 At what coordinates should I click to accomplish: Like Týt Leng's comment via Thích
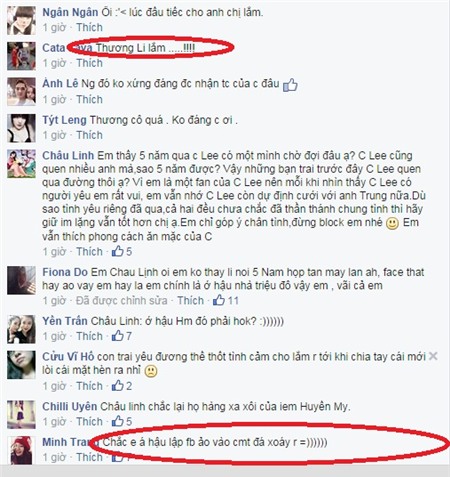point(89,135)
